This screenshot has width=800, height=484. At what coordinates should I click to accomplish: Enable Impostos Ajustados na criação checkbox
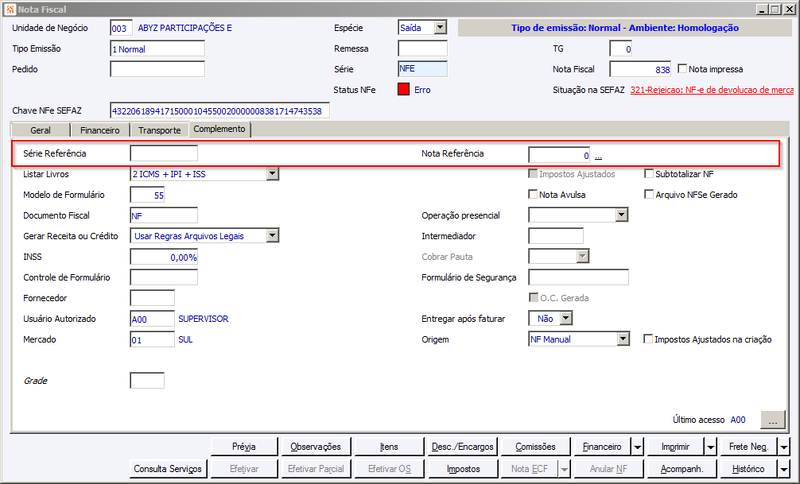(648, 339)
